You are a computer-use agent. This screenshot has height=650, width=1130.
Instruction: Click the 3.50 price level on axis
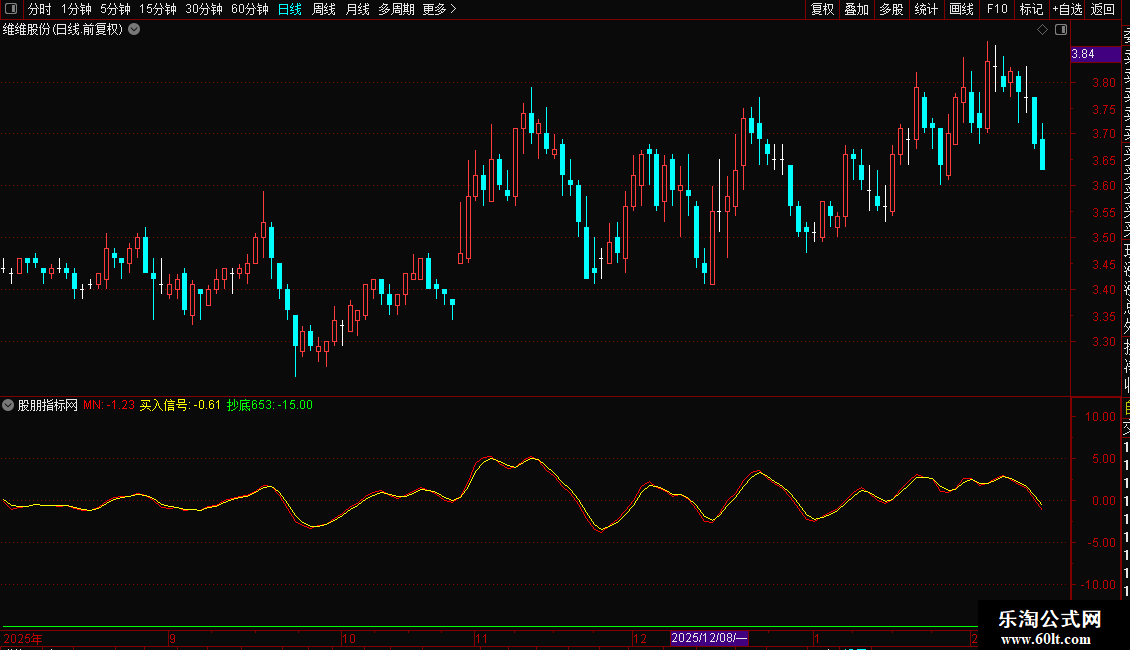[x=1103, y=238]
